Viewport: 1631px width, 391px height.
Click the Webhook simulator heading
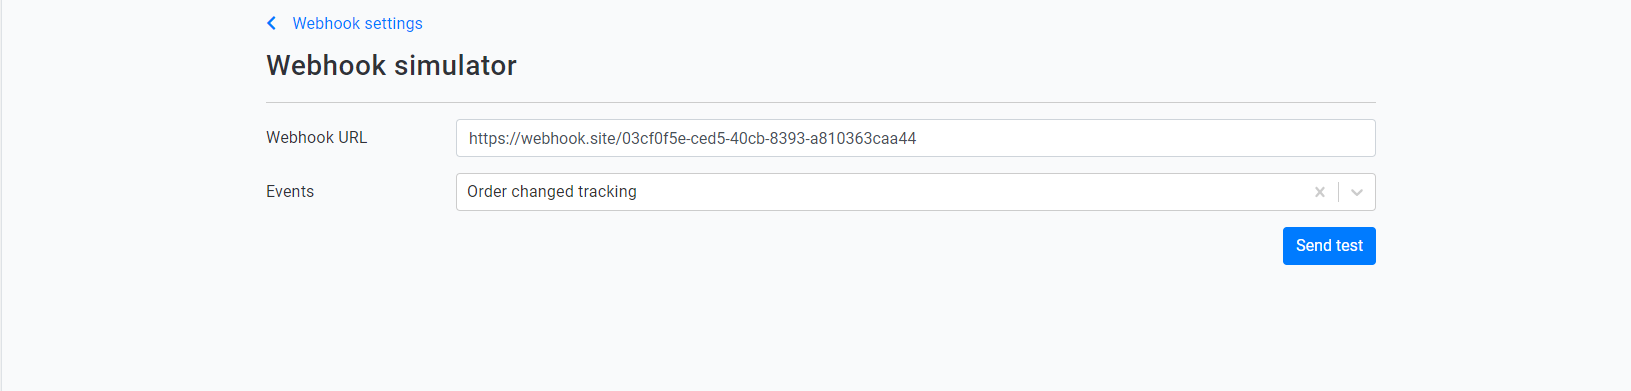391,65
